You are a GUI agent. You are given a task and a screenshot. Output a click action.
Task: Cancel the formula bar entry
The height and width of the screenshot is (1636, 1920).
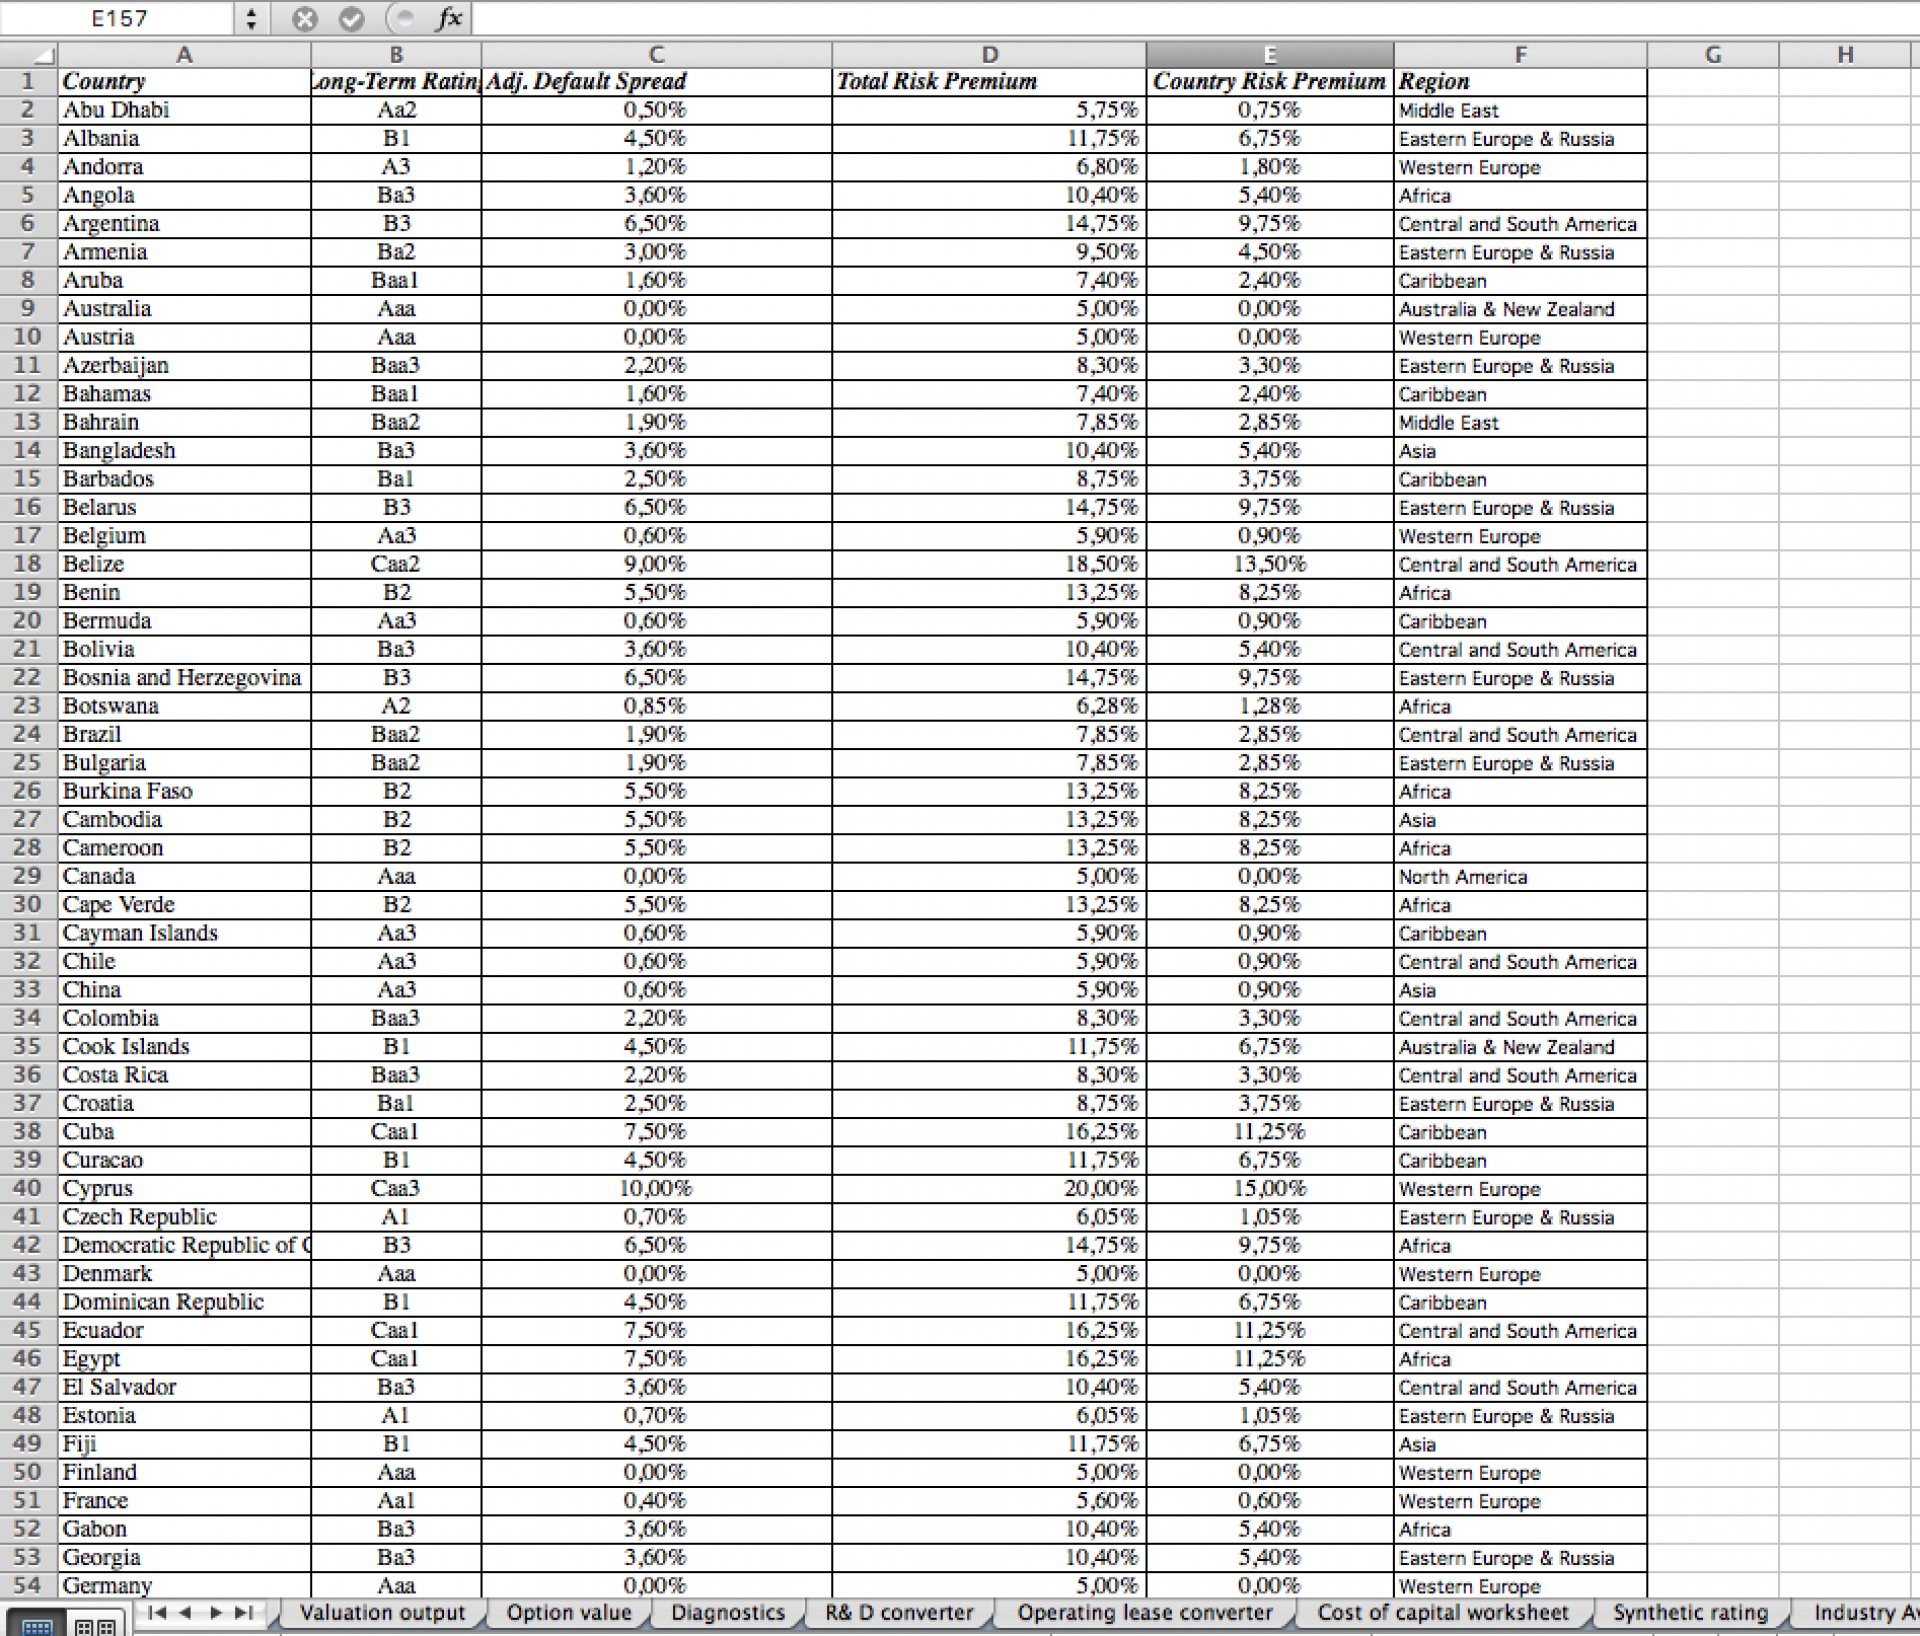tap(305, 19)
